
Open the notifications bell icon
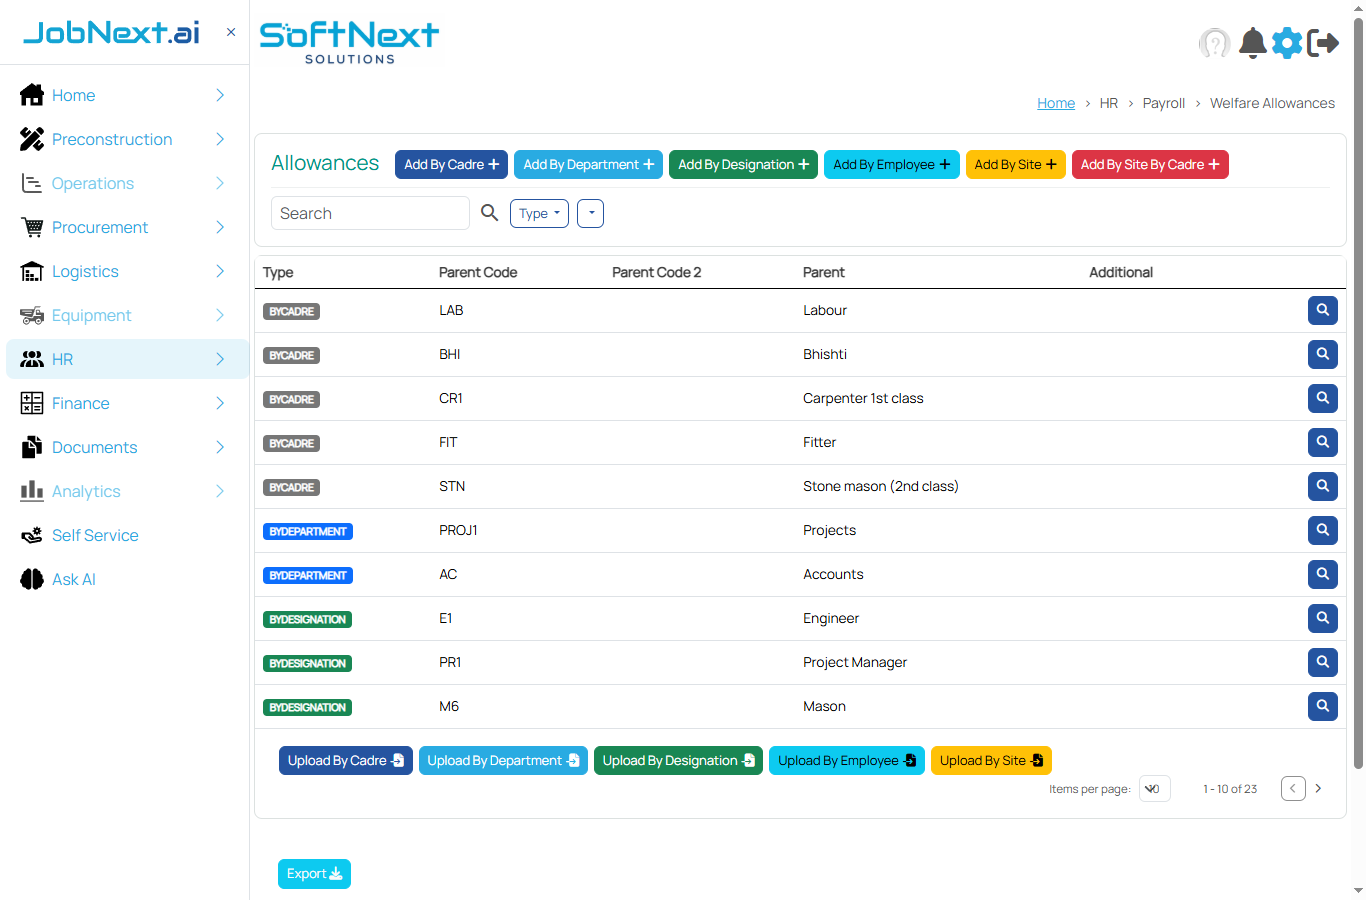pyautogui.click(x=1252, y=43)
